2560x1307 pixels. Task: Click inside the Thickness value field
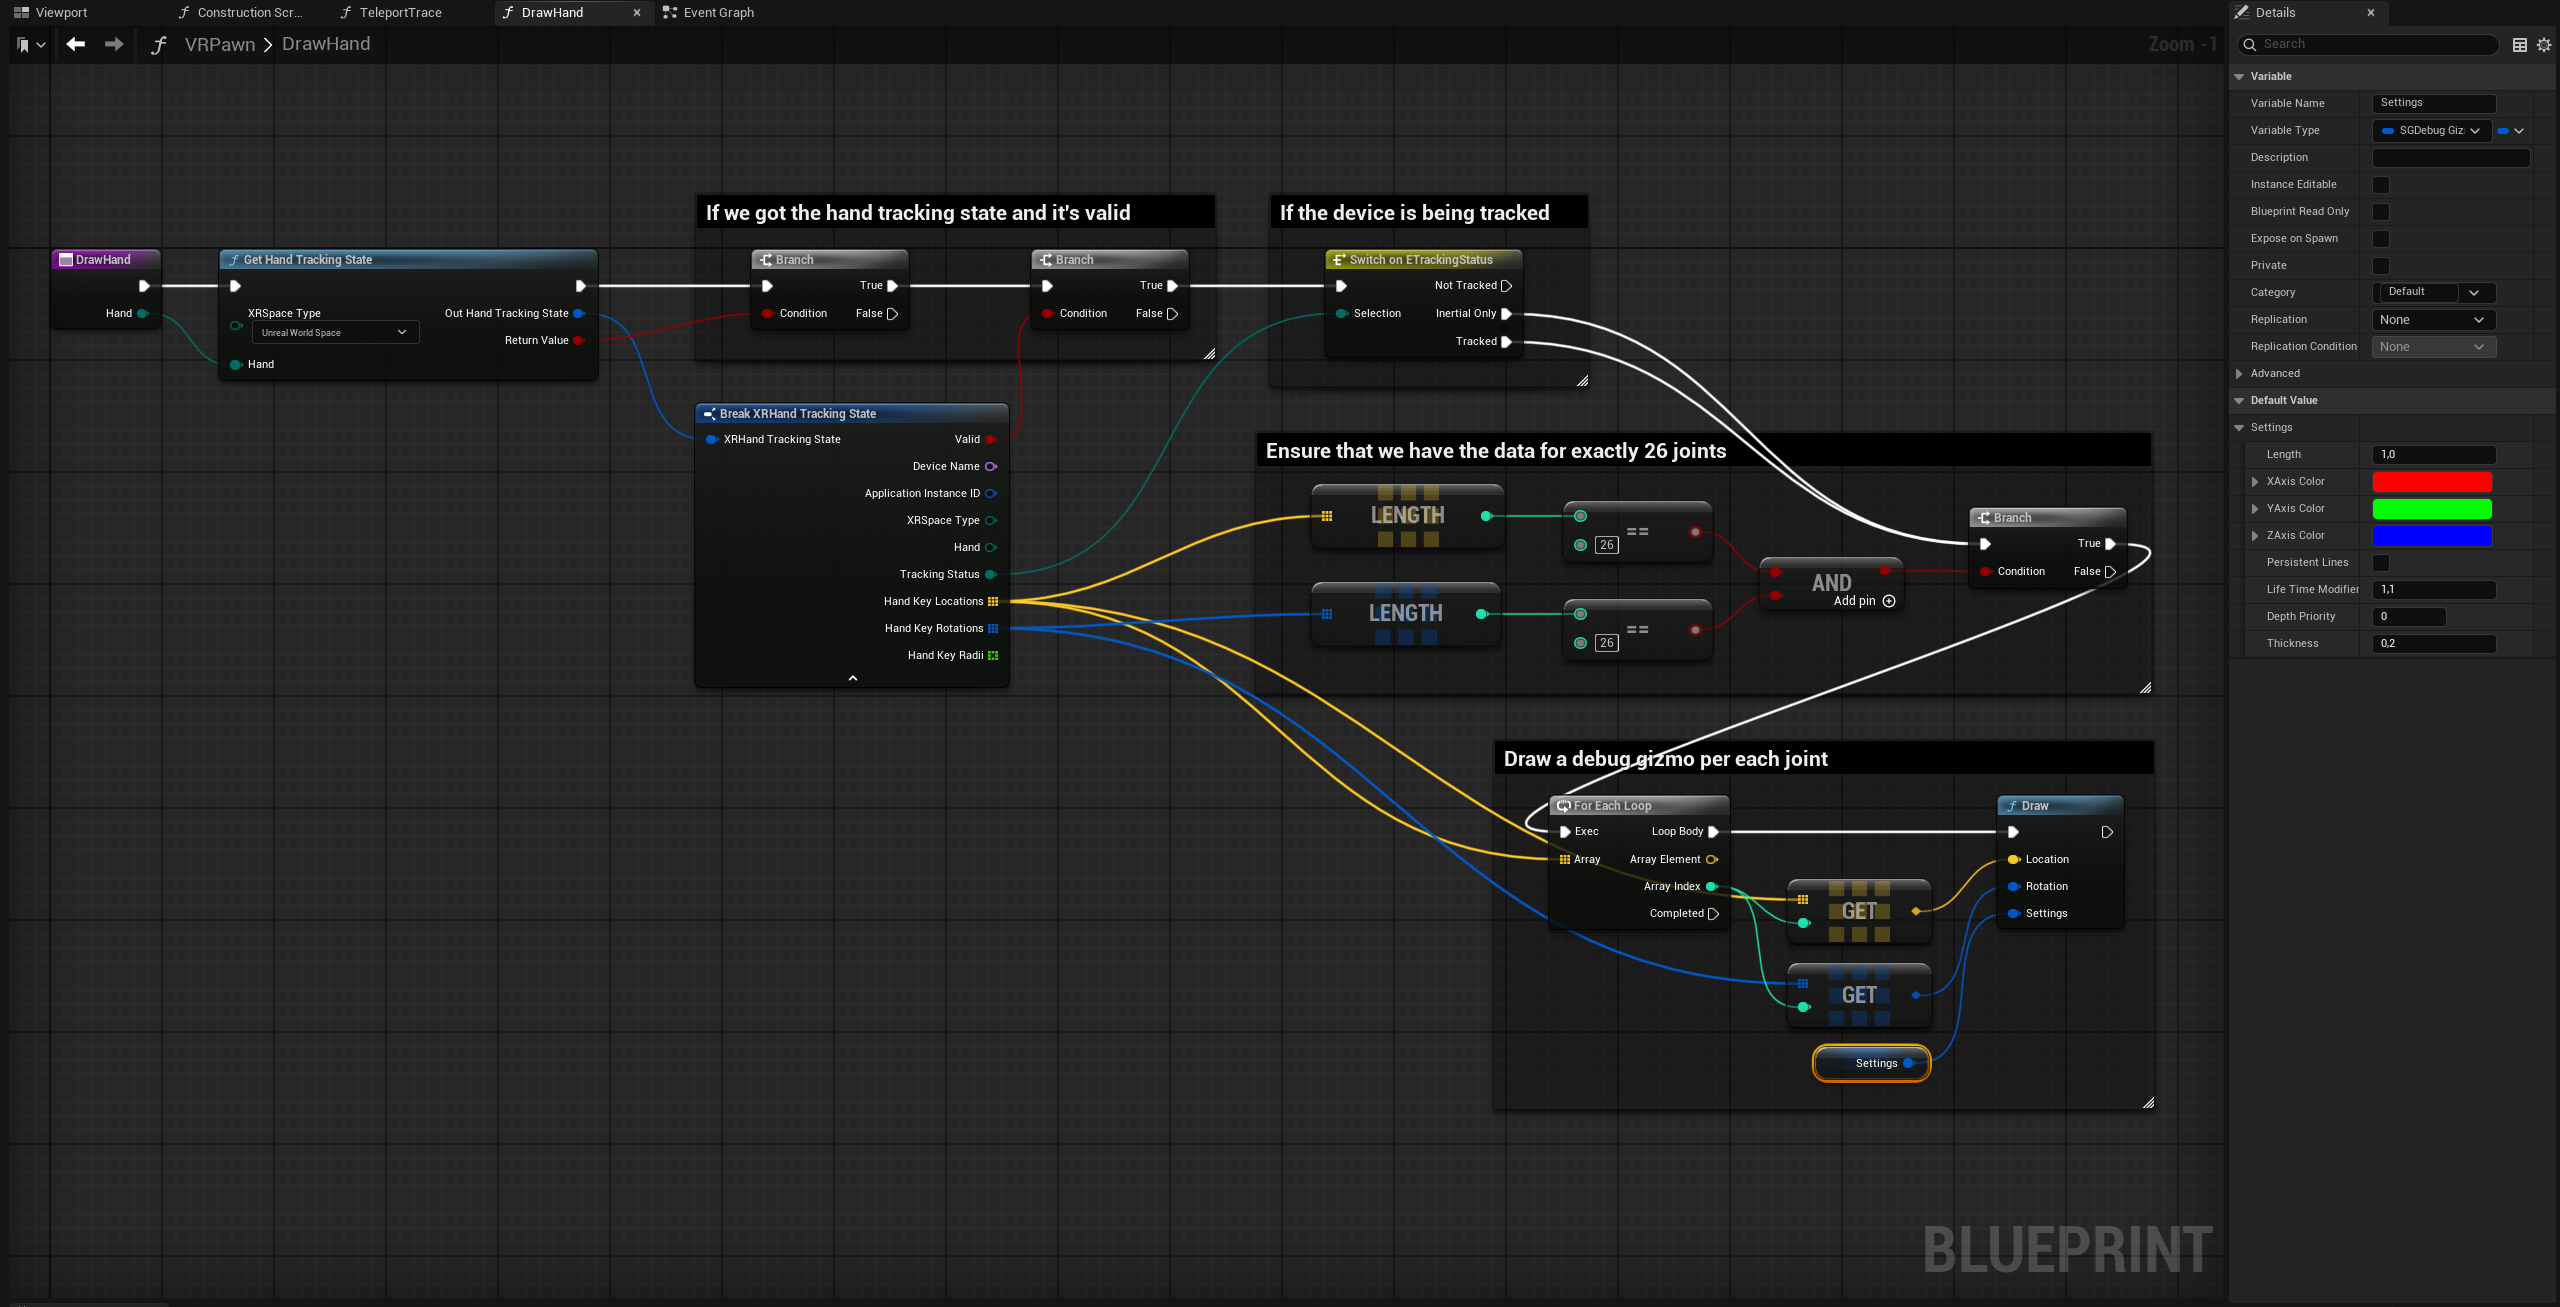pos(2434,643)
